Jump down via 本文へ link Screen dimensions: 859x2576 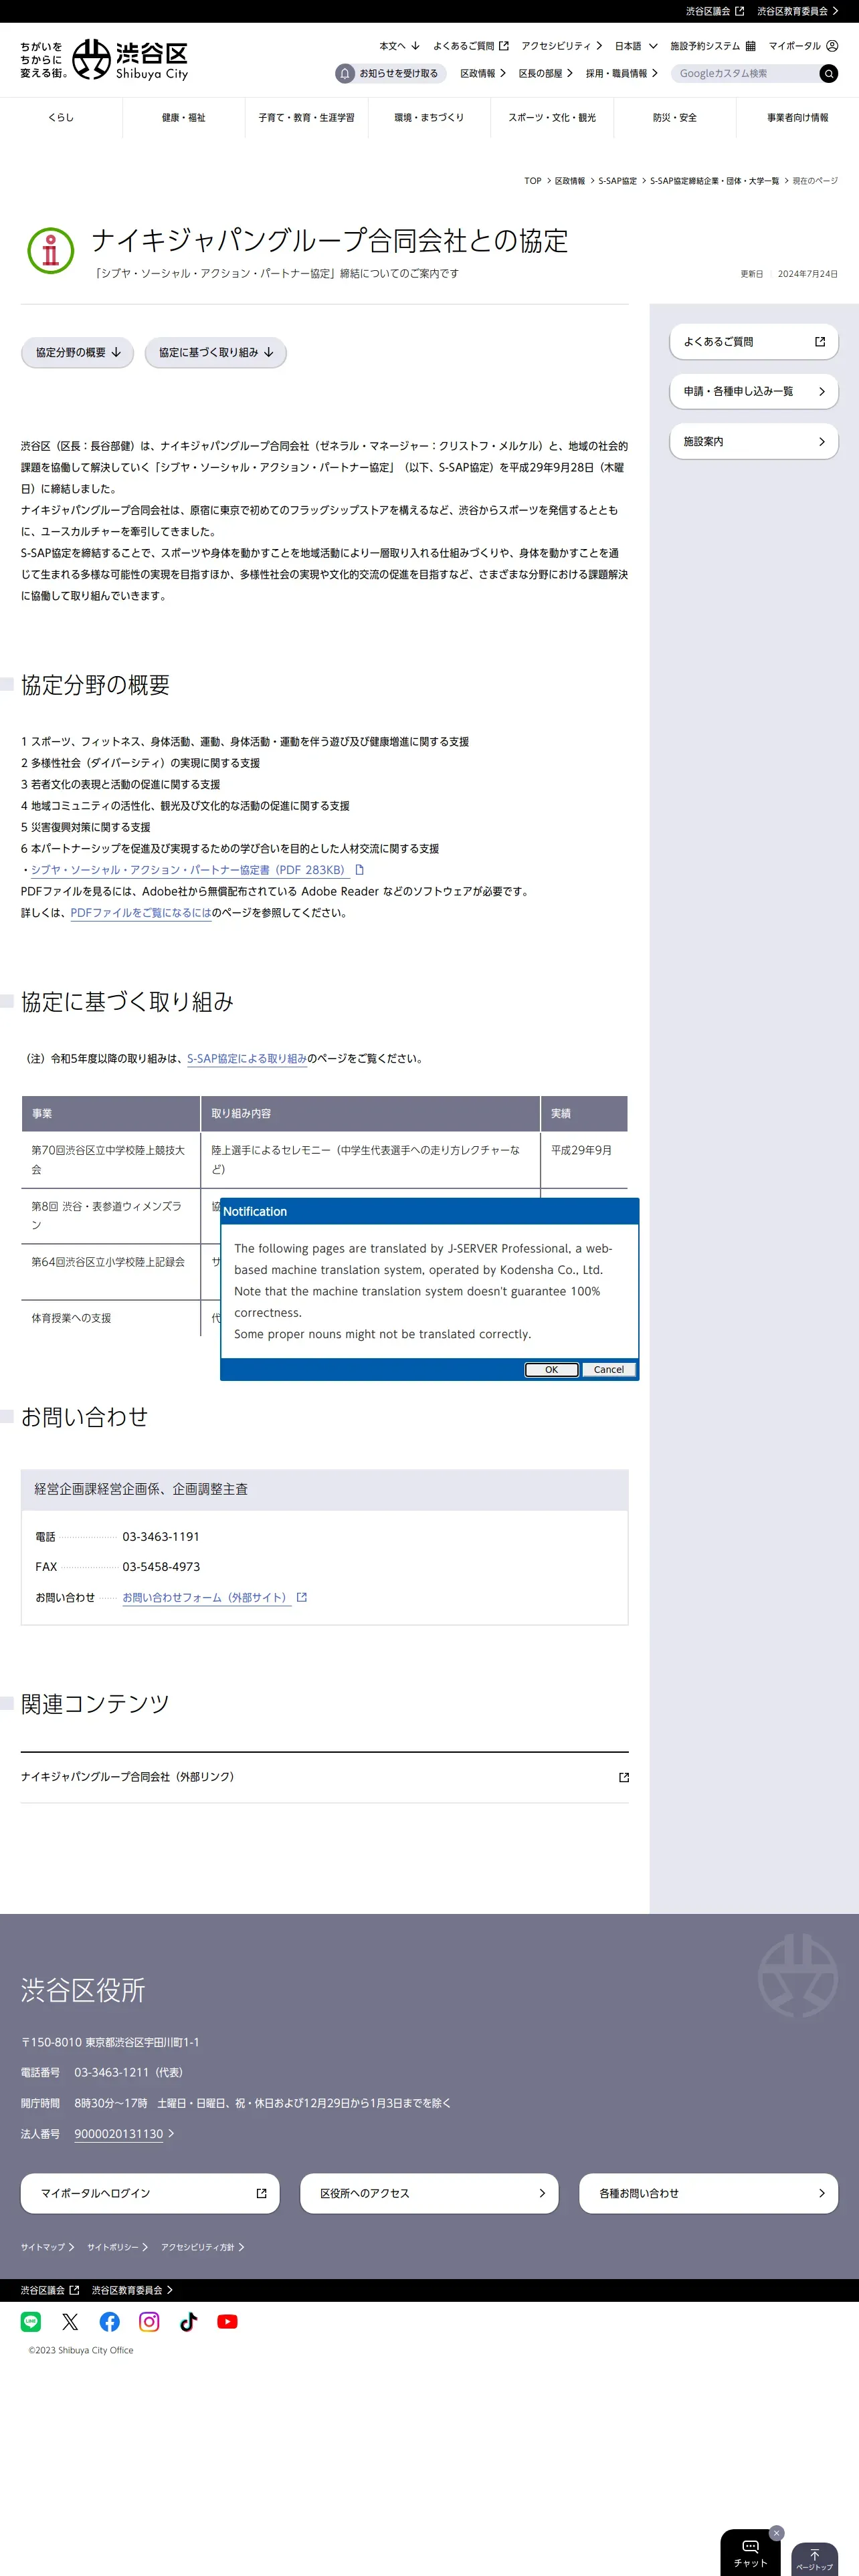pyautogui.click(x=399, y=46)
